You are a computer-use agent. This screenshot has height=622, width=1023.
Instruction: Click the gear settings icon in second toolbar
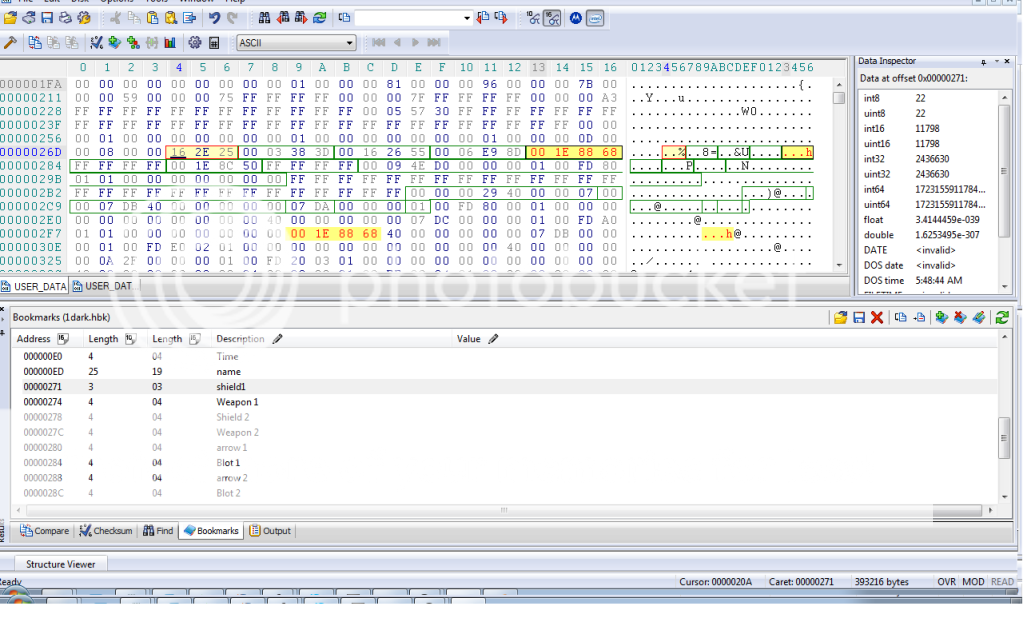195,43
